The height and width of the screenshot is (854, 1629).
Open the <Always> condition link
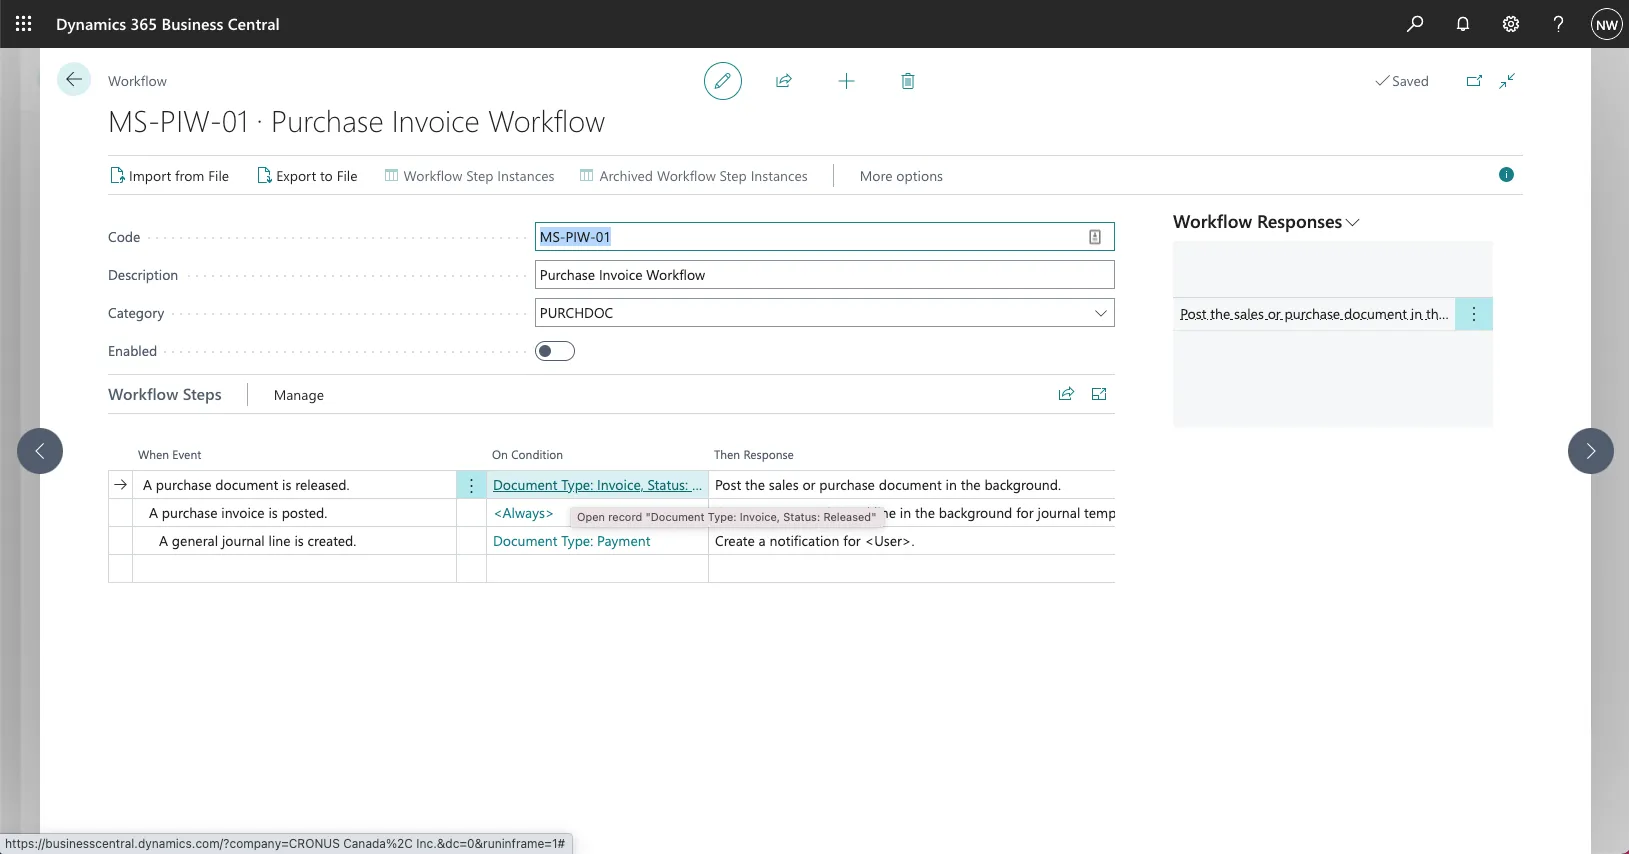click(524, 513)
